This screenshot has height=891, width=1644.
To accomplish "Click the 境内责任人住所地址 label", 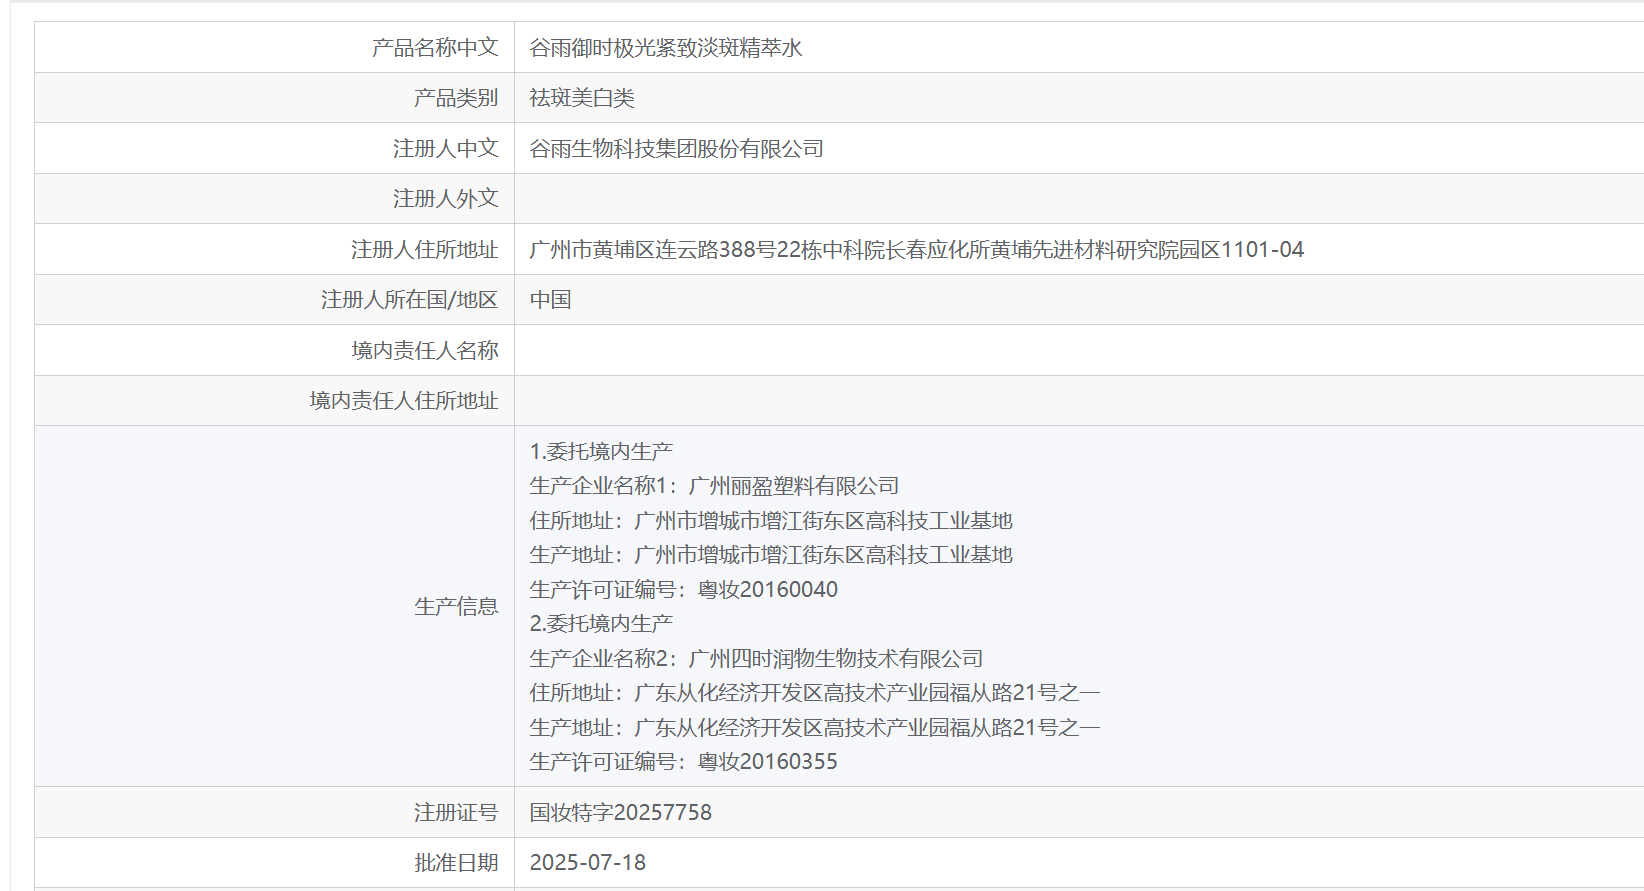I will (x=403, y=401).
